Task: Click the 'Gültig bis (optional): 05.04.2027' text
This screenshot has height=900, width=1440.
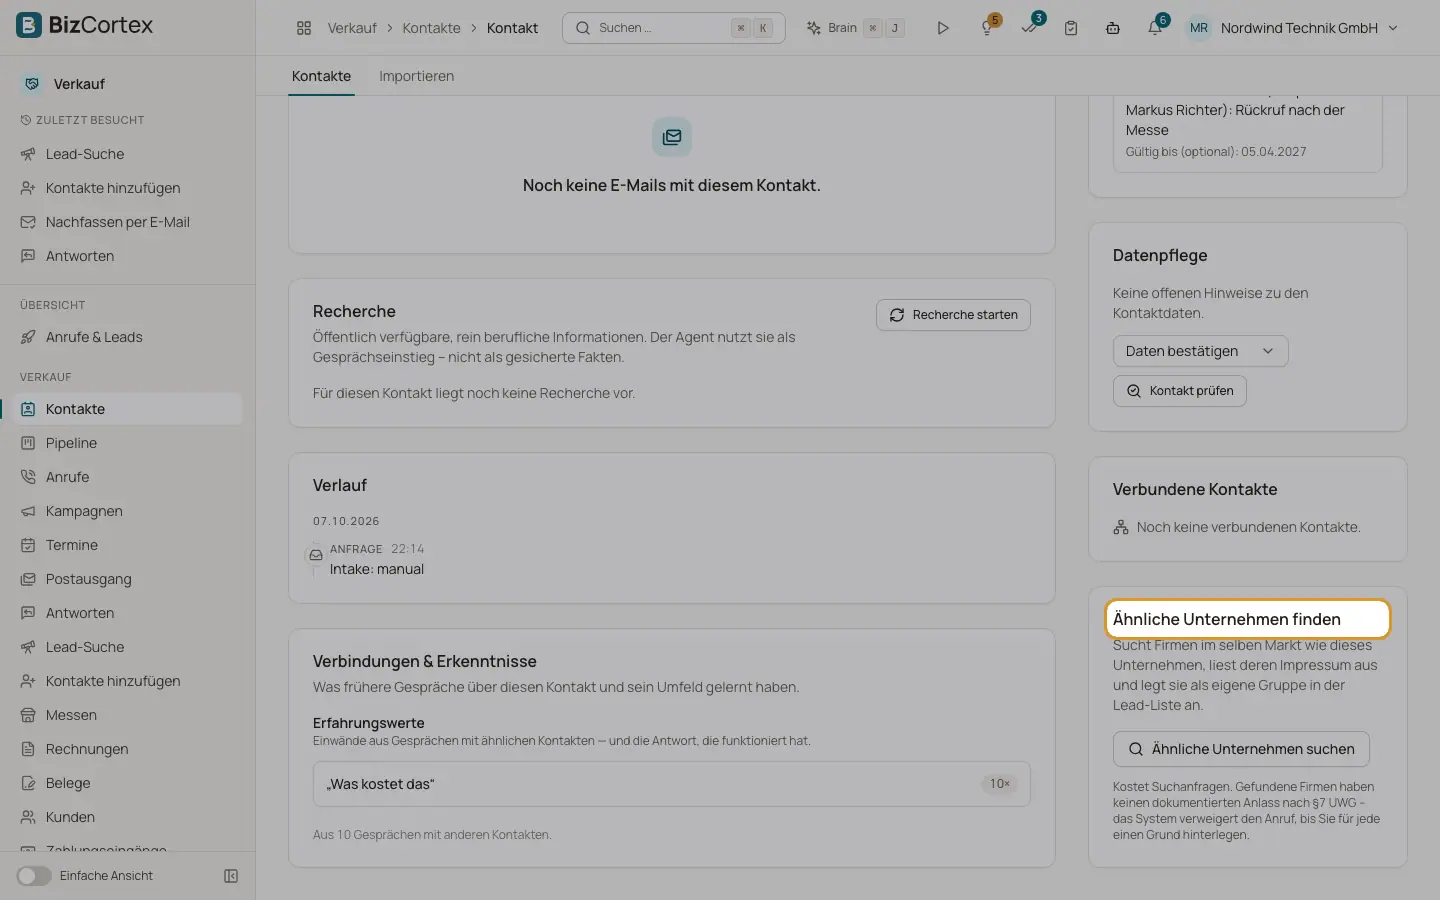Action: (x=1216, y=152)
